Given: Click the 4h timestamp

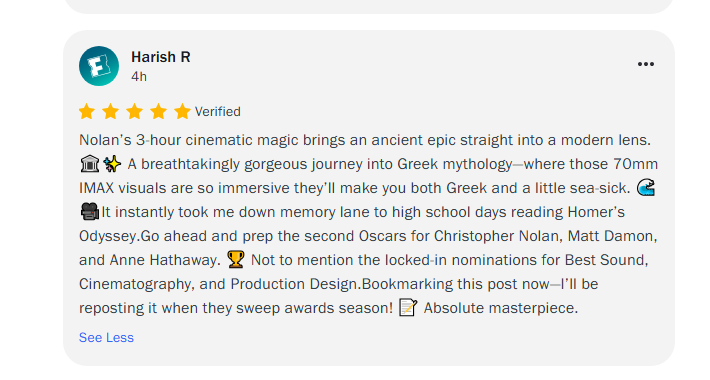Looking at the screenshot, I should tap(139, 77).
